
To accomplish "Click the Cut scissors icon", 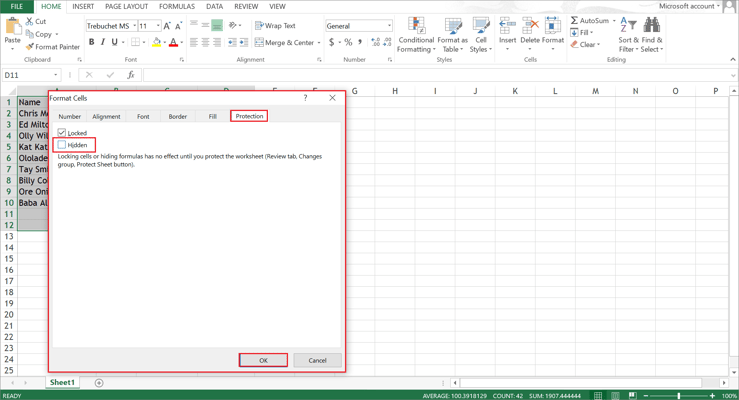I will tap(29, 21).
